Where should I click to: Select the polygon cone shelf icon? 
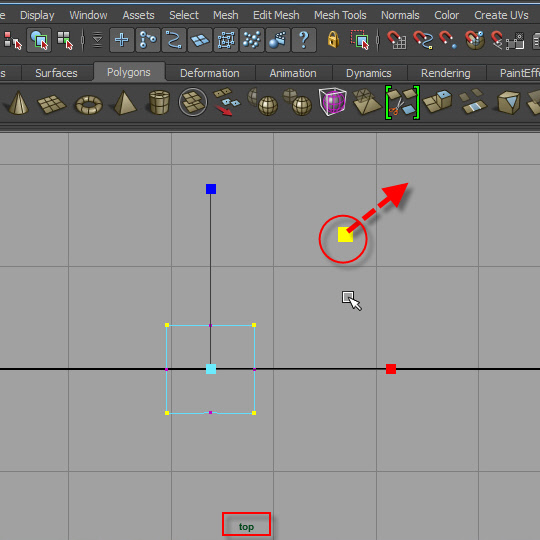18,102
